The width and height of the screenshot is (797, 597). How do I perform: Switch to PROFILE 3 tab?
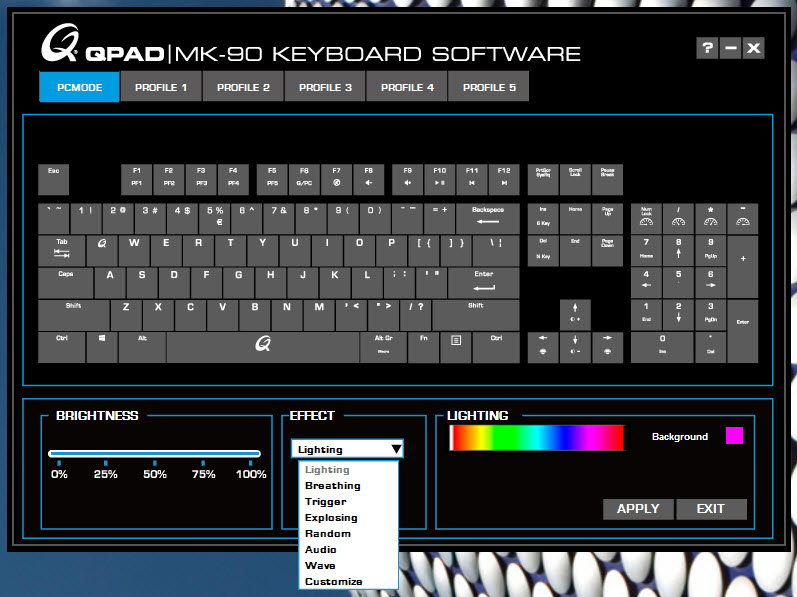click(325, 87)
